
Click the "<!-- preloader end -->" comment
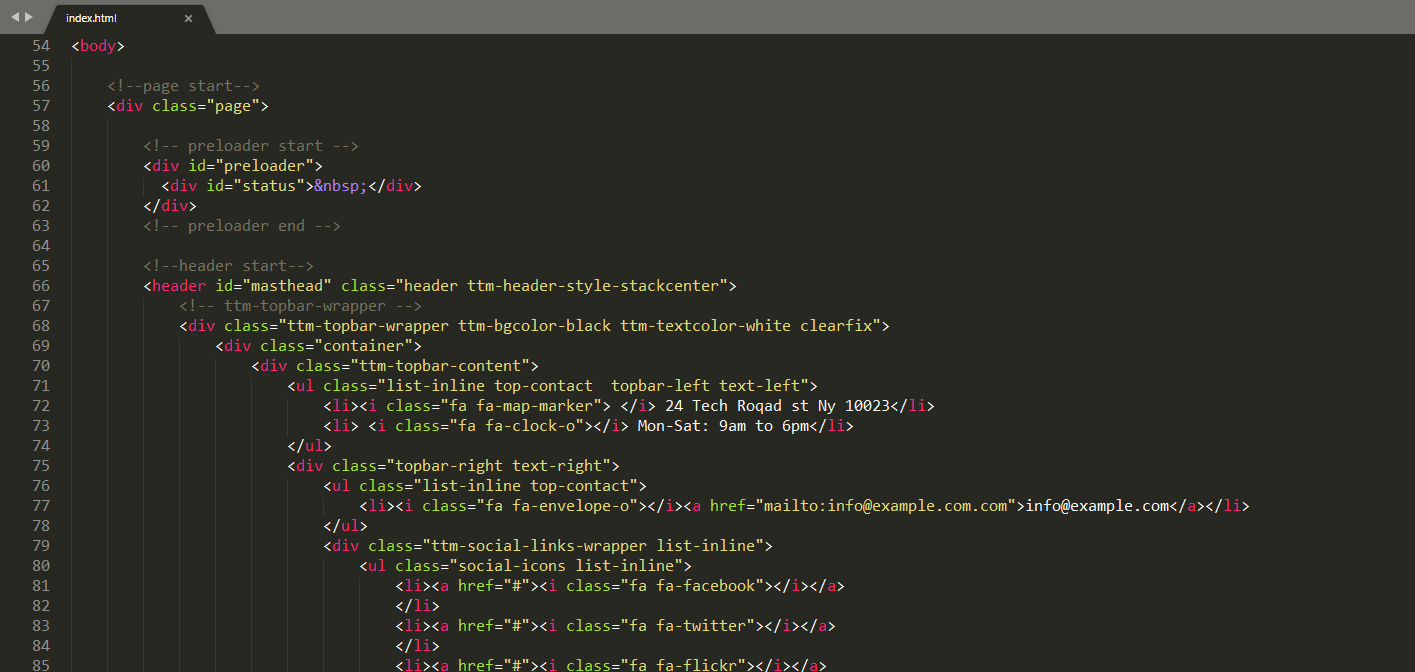(242, 226)
